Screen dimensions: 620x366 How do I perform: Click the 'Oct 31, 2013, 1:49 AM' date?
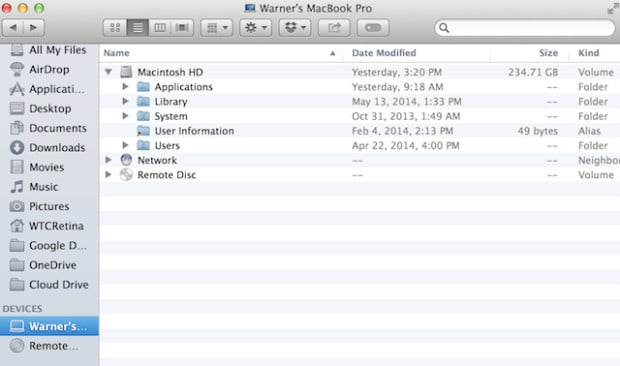click(406, 116)
